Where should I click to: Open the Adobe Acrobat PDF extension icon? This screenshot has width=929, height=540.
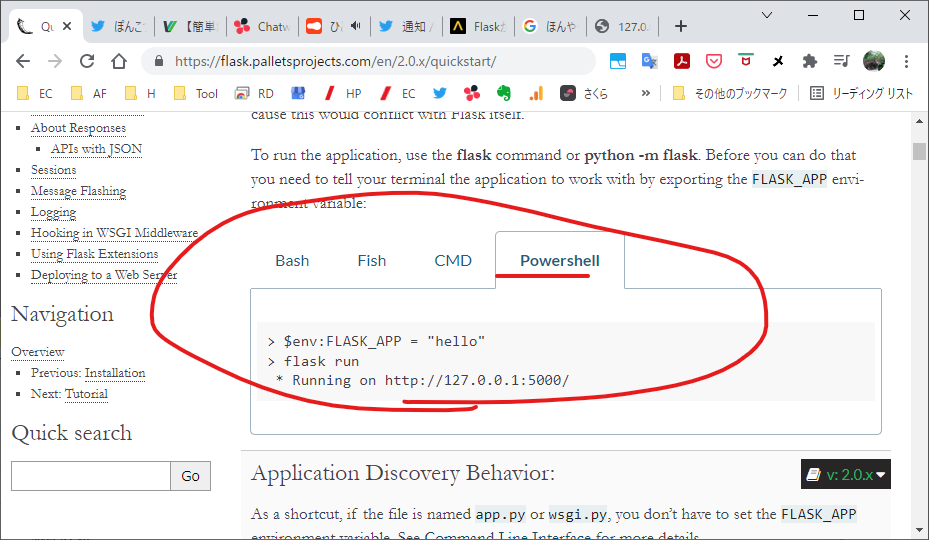[x=682, y=61]
